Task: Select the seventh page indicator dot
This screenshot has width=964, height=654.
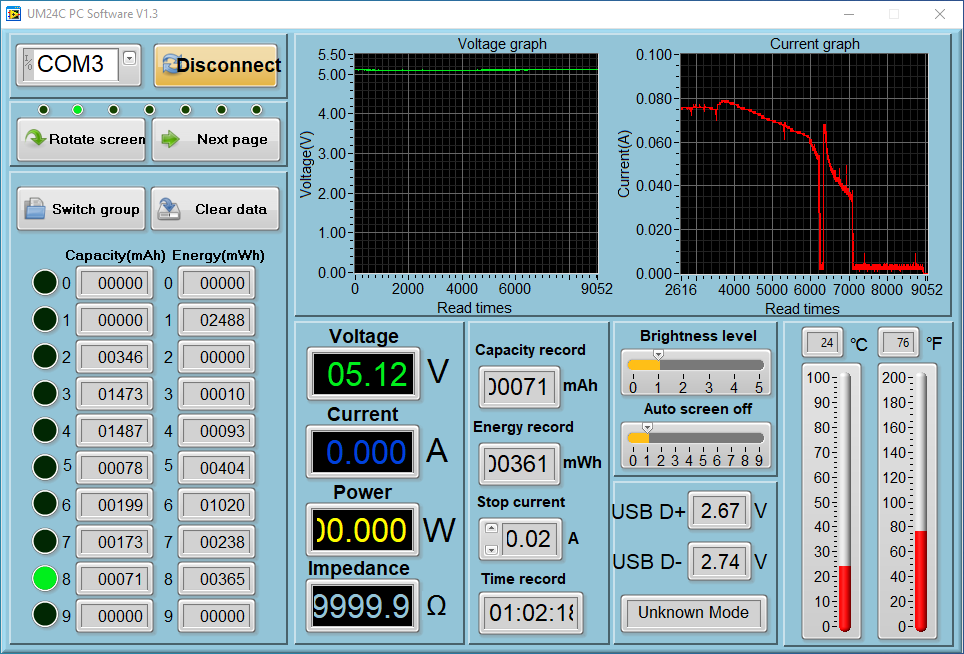Action: click(x=256, y=110)
